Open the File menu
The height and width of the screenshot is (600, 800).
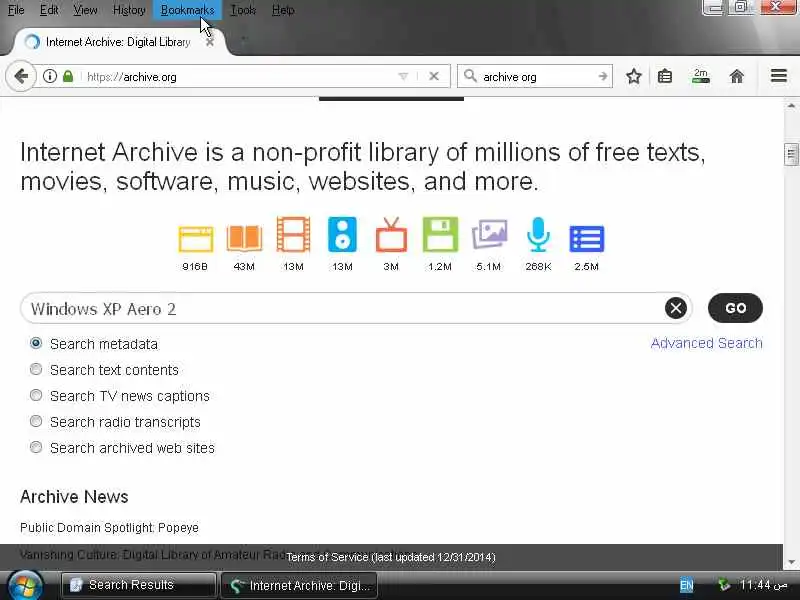pyautogui.click(x=16, y=10)
